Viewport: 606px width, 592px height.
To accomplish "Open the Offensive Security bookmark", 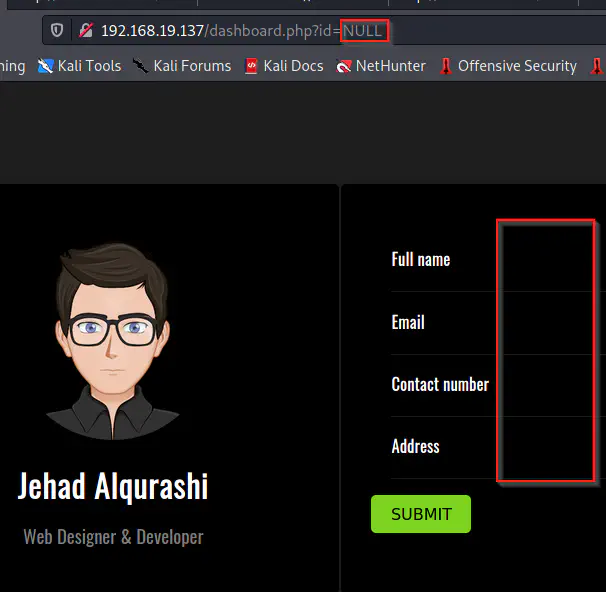I will pyautogui.click(x=507, y=66).
